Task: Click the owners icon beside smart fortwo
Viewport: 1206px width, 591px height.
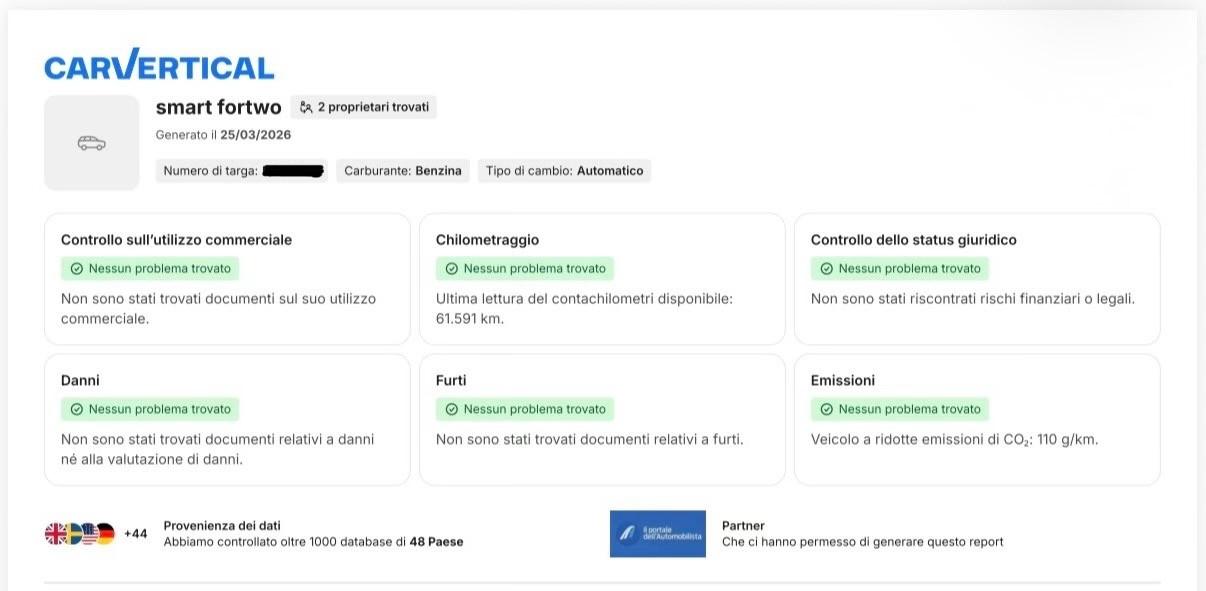Action: 306,107
